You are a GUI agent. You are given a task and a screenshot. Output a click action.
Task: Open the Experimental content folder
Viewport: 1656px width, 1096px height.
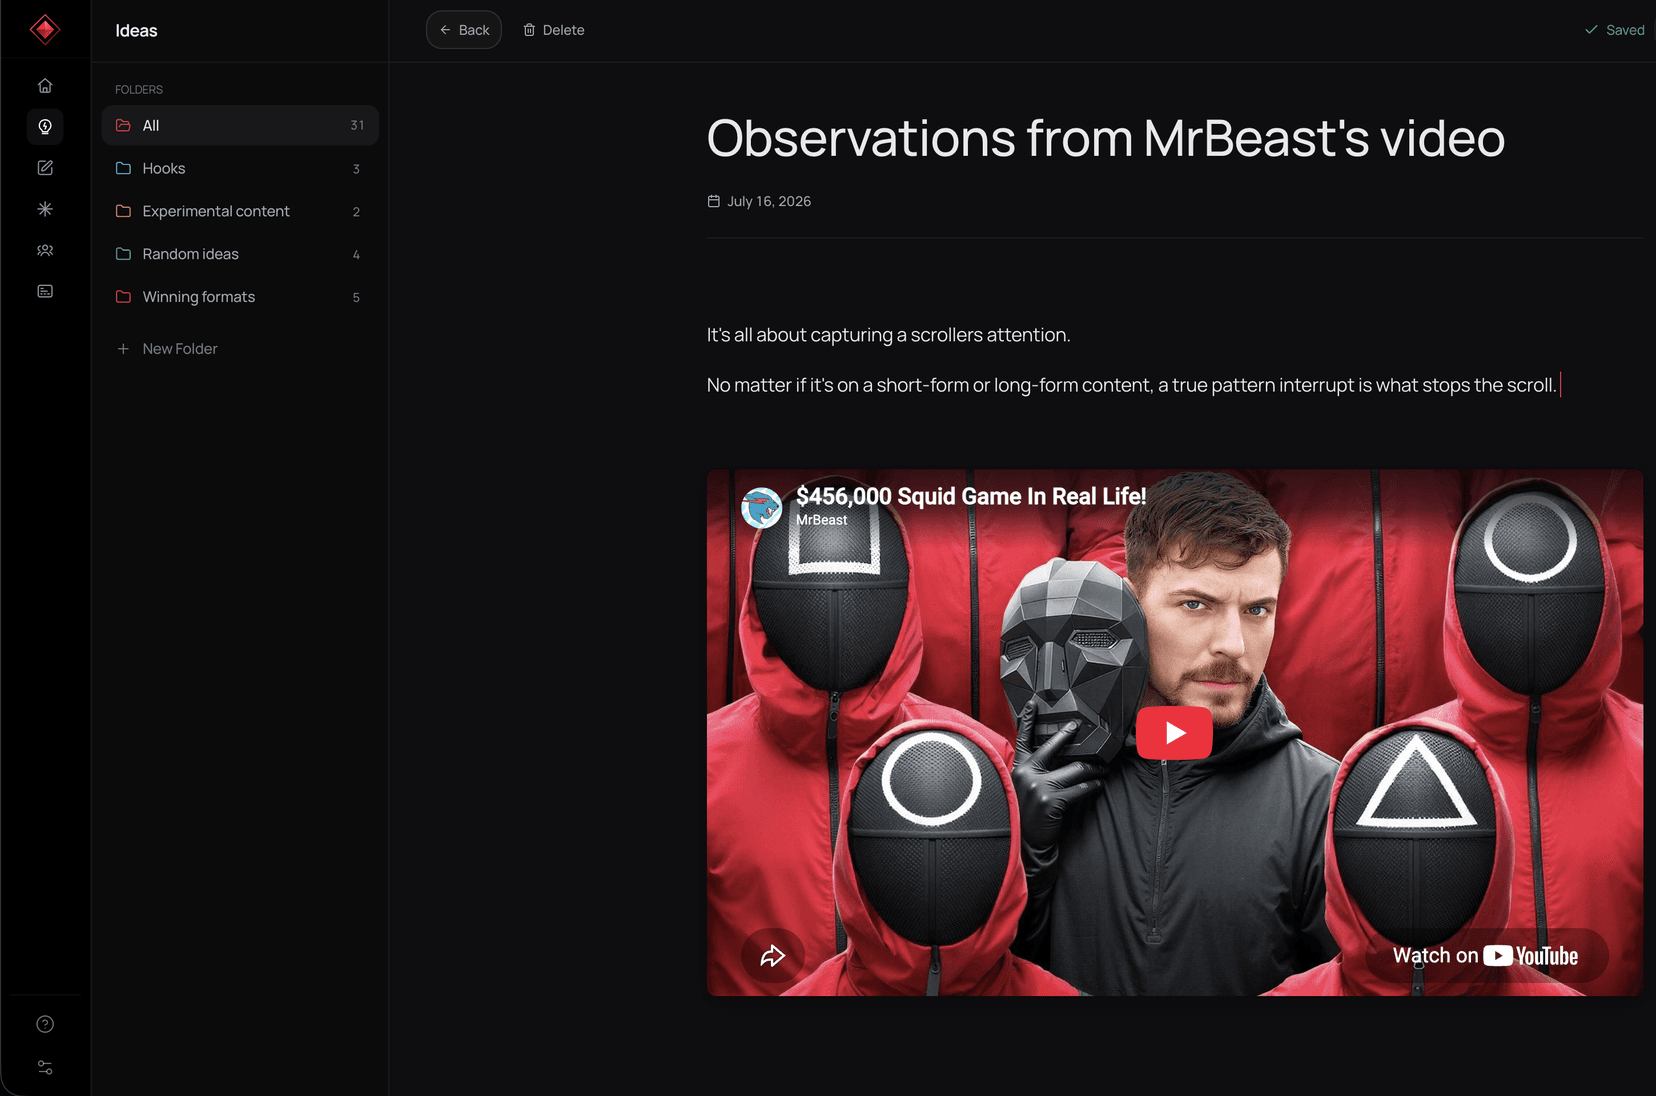pyautogui.click(x=240, y=212)
